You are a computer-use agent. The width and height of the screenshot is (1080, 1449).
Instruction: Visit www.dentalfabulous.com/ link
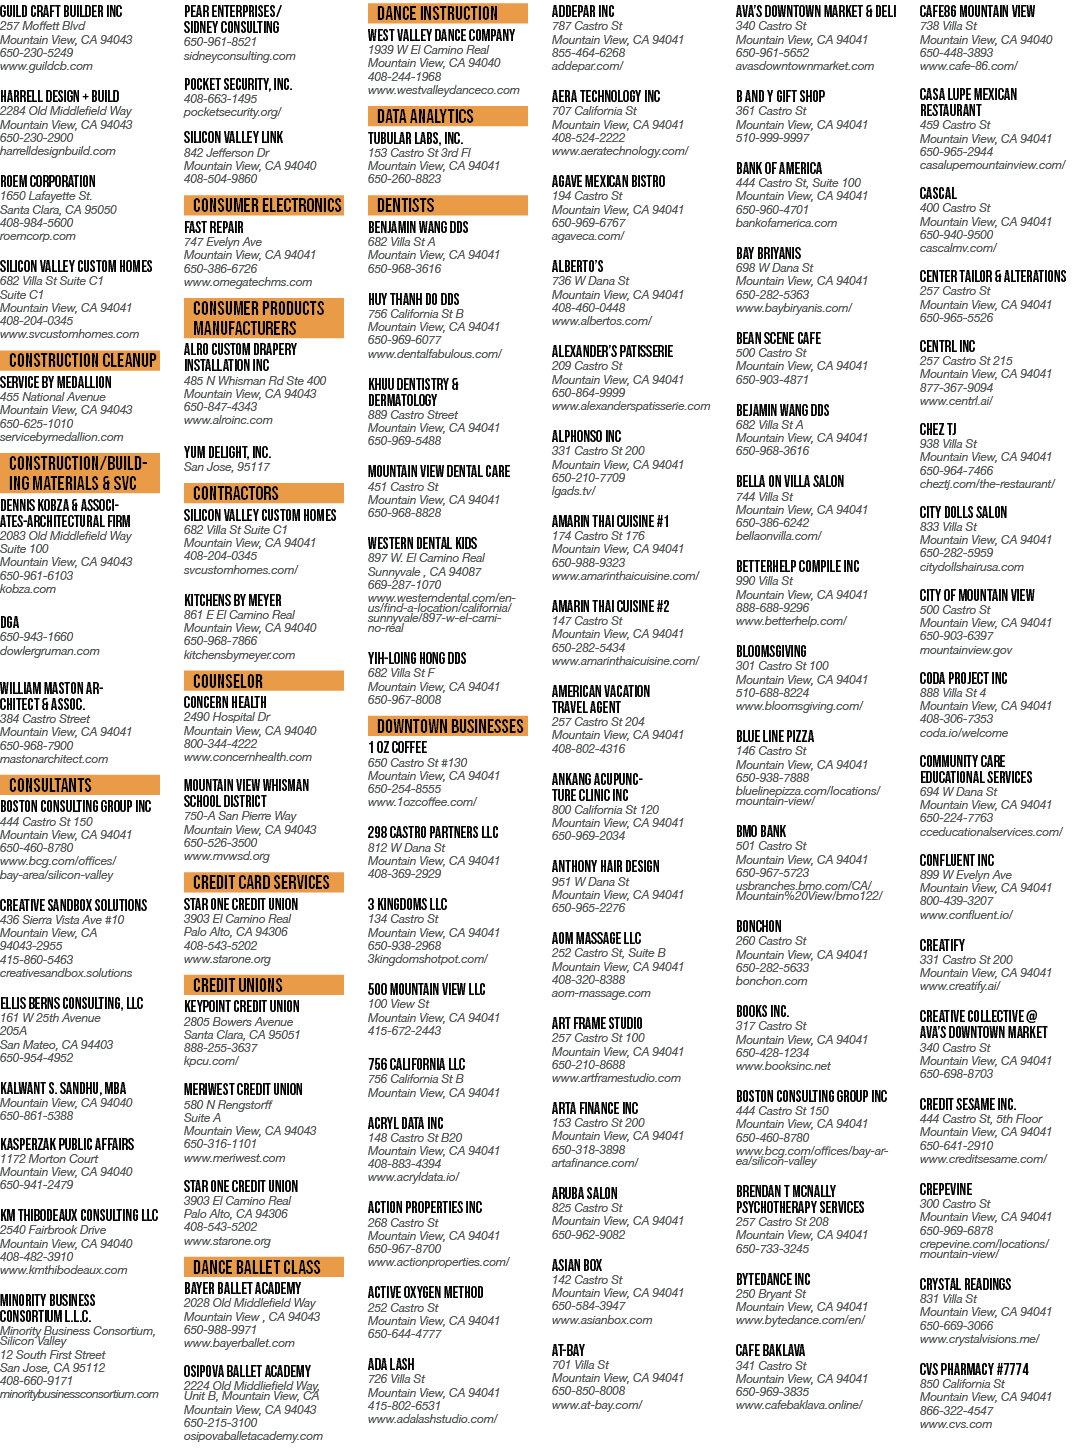(x=434, y=354)
